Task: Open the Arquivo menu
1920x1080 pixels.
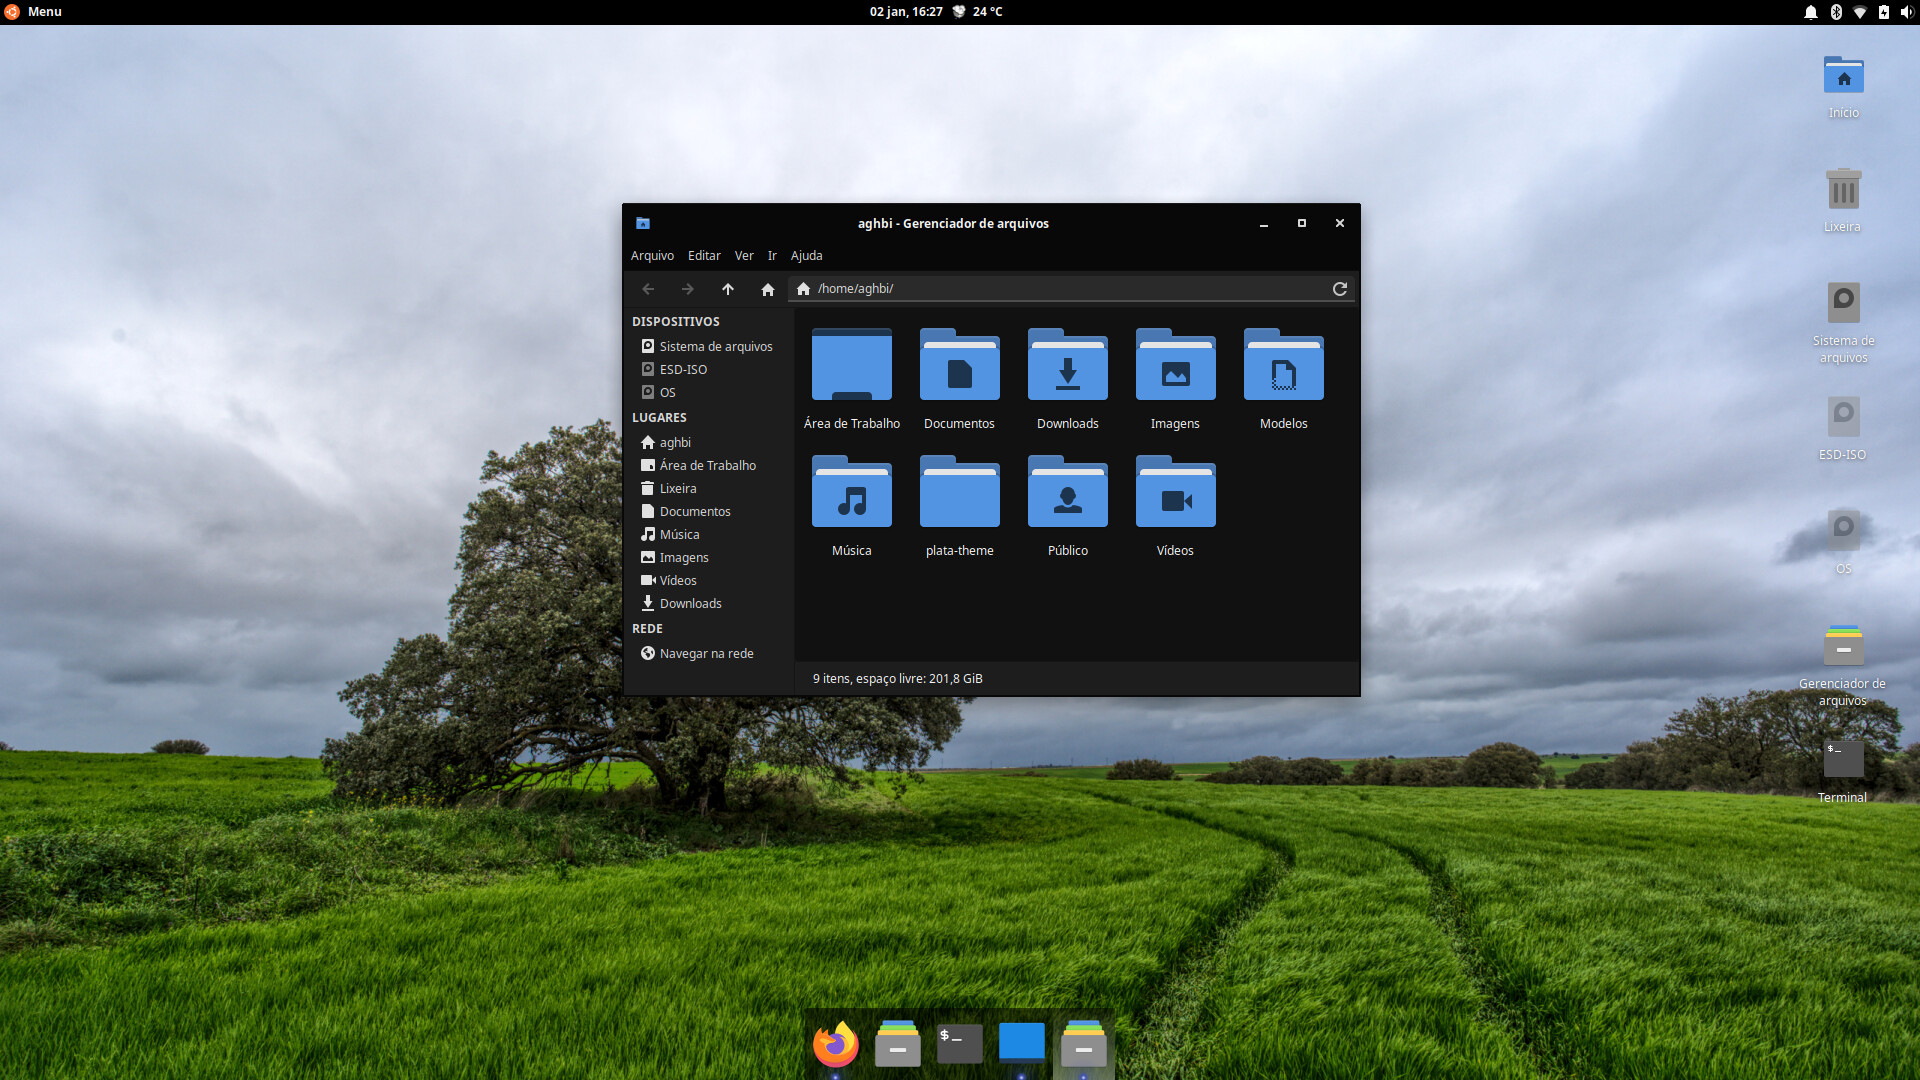Action: click(652, 256)
